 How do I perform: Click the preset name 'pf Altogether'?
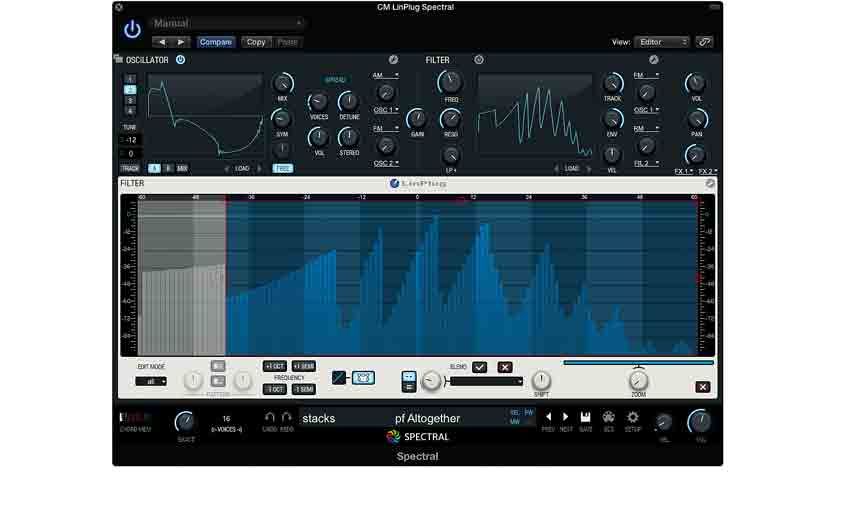(x=427, y=418)
